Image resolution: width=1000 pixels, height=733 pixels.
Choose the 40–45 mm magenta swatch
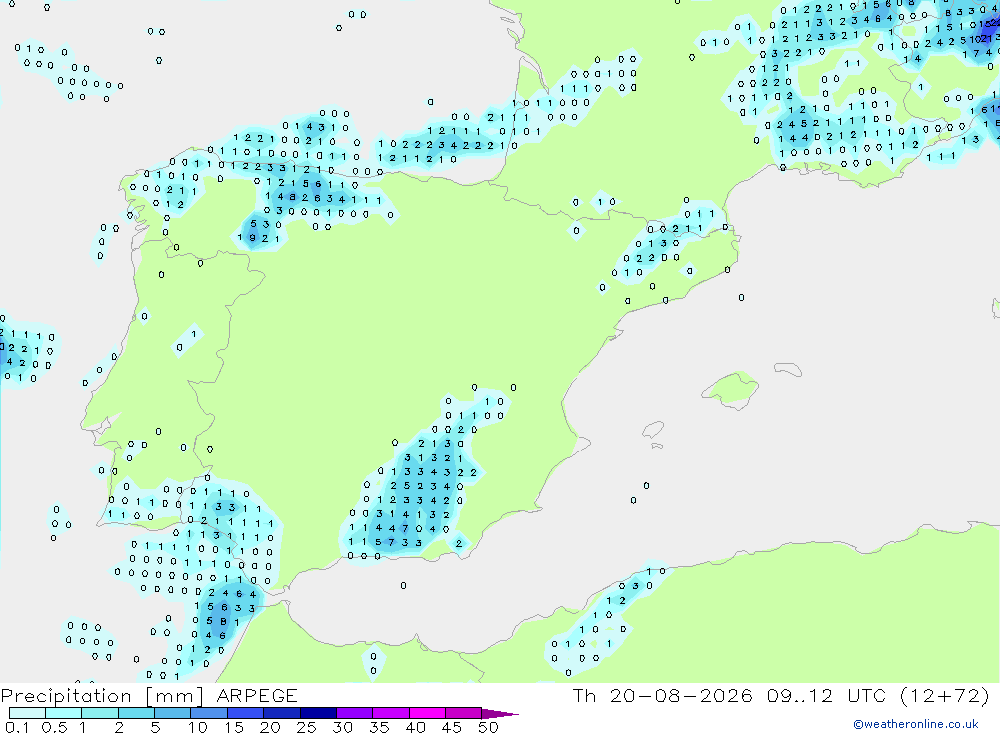coord(427,713)
